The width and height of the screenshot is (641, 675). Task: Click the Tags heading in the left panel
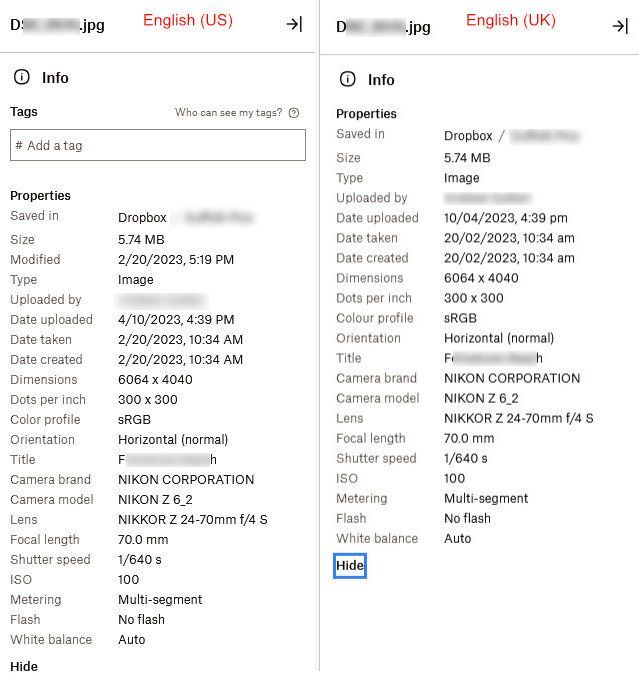[x=24, y=112]
